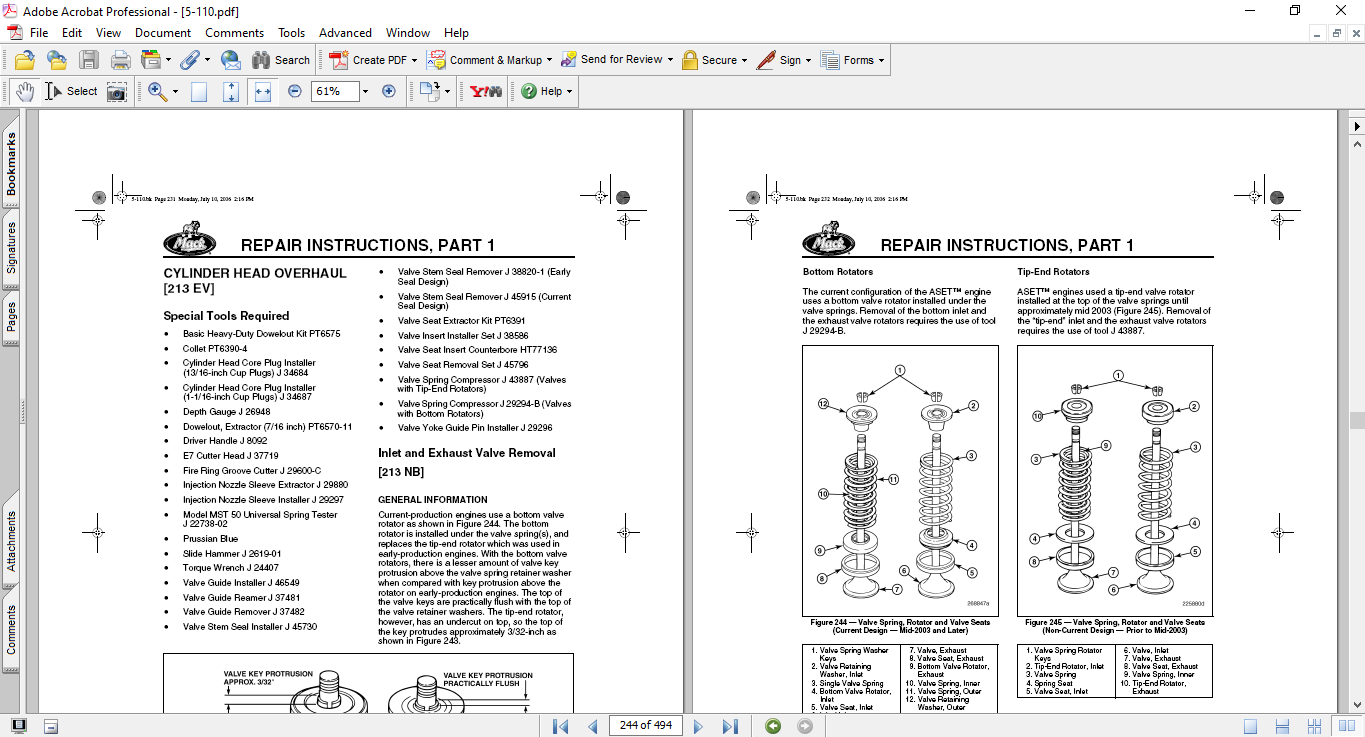Expand the Create PDF dropdown
This screenshot has width=1365, height=737.
414,60
